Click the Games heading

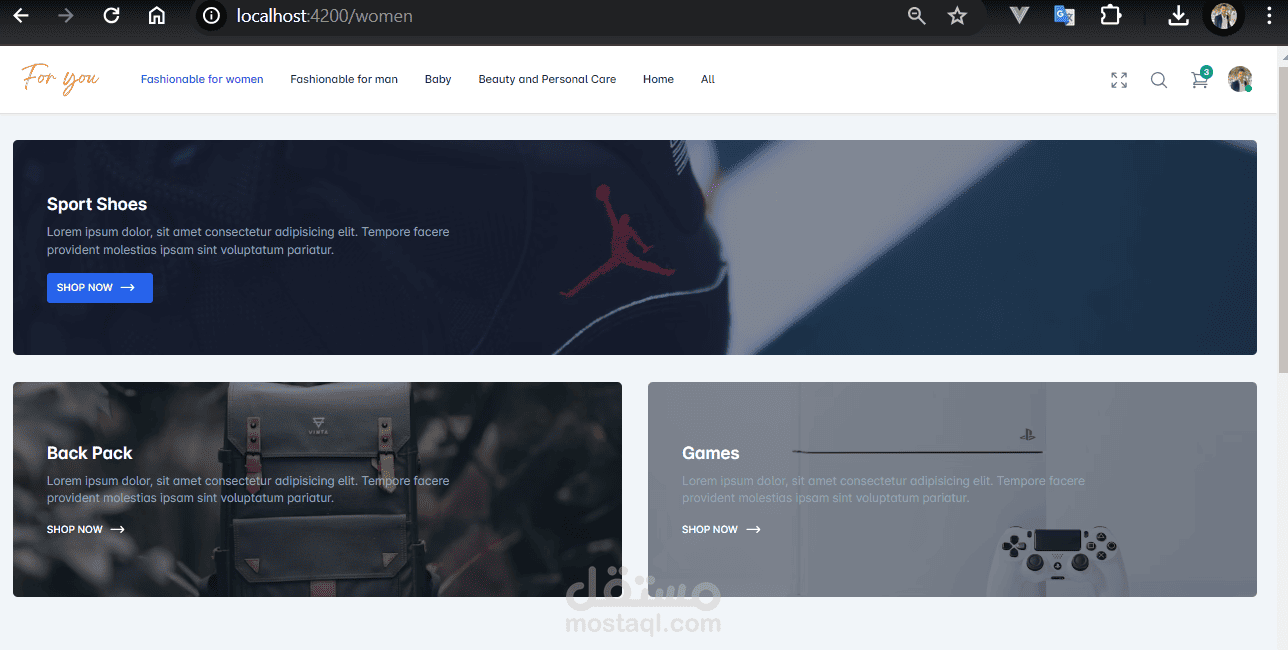[x=711, y=453]
